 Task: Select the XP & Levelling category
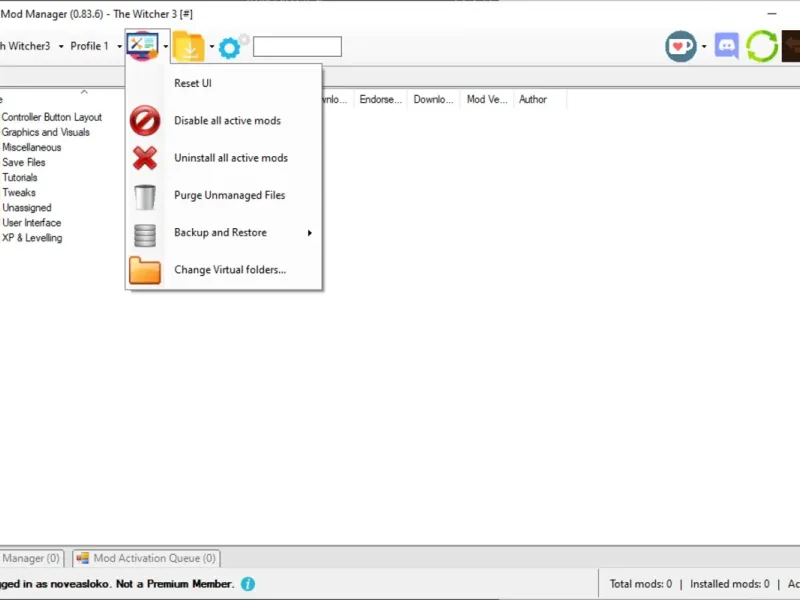click(x=32, y=238)
